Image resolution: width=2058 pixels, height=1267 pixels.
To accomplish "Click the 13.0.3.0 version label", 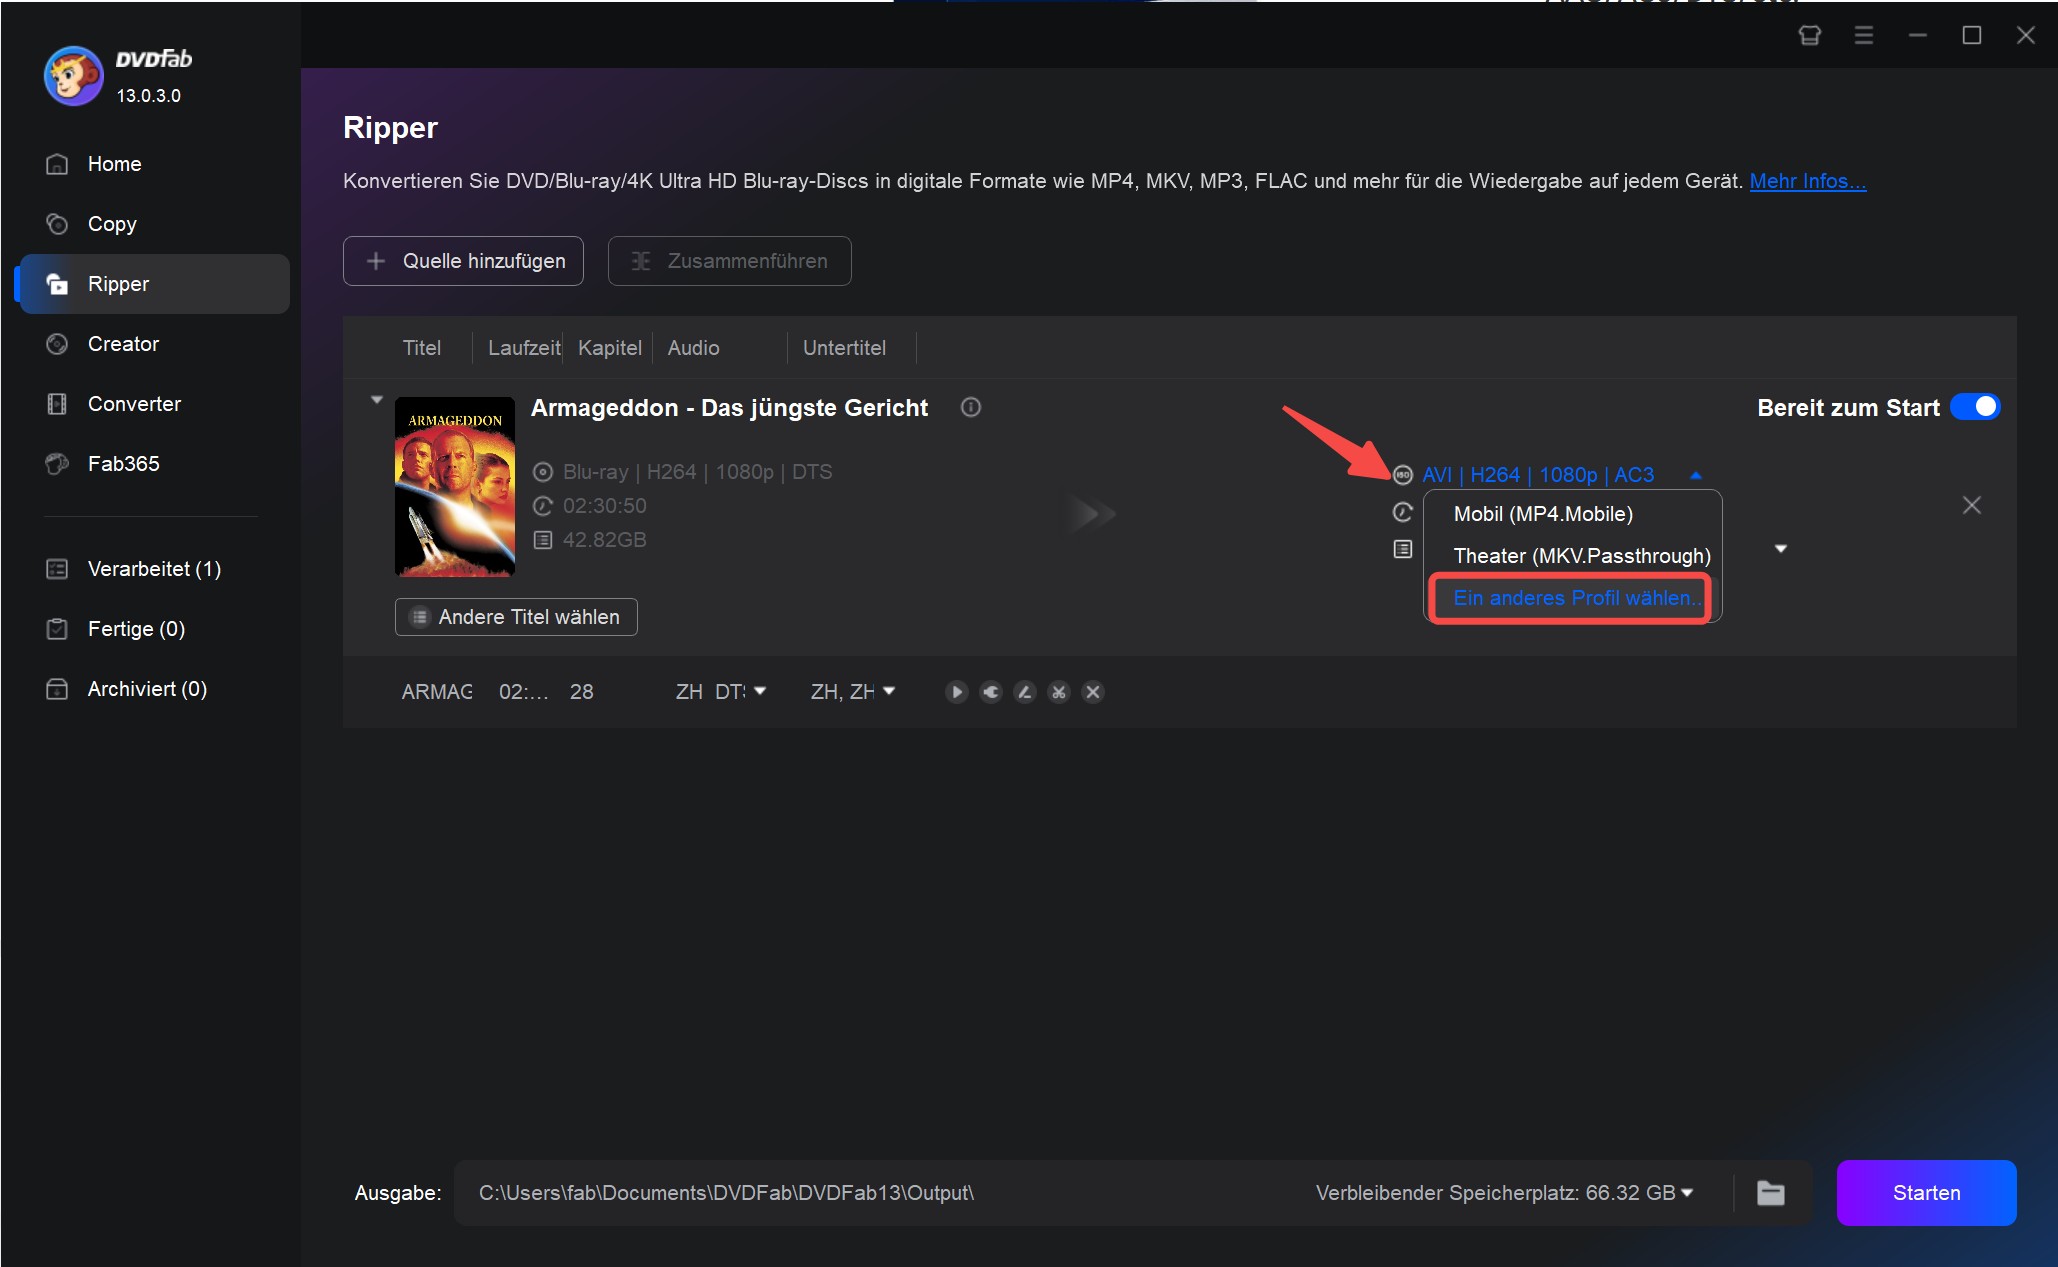I will [x=148, y=96].
